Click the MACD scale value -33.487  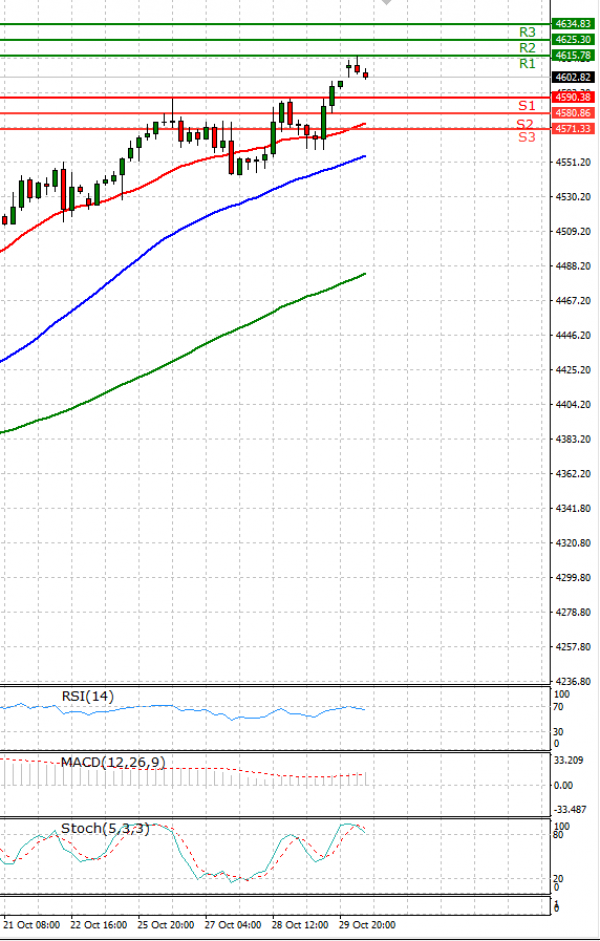[x=569, y=810]
